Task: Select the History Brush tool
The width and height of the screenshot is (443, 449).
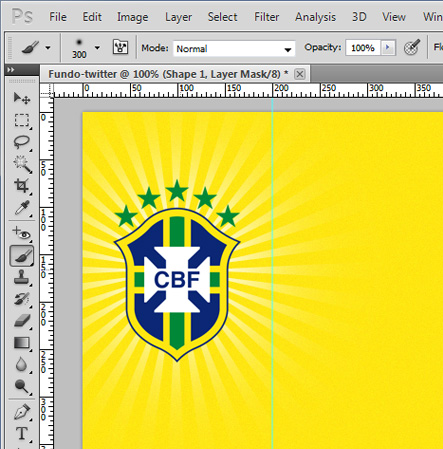Action: (22, 299)
